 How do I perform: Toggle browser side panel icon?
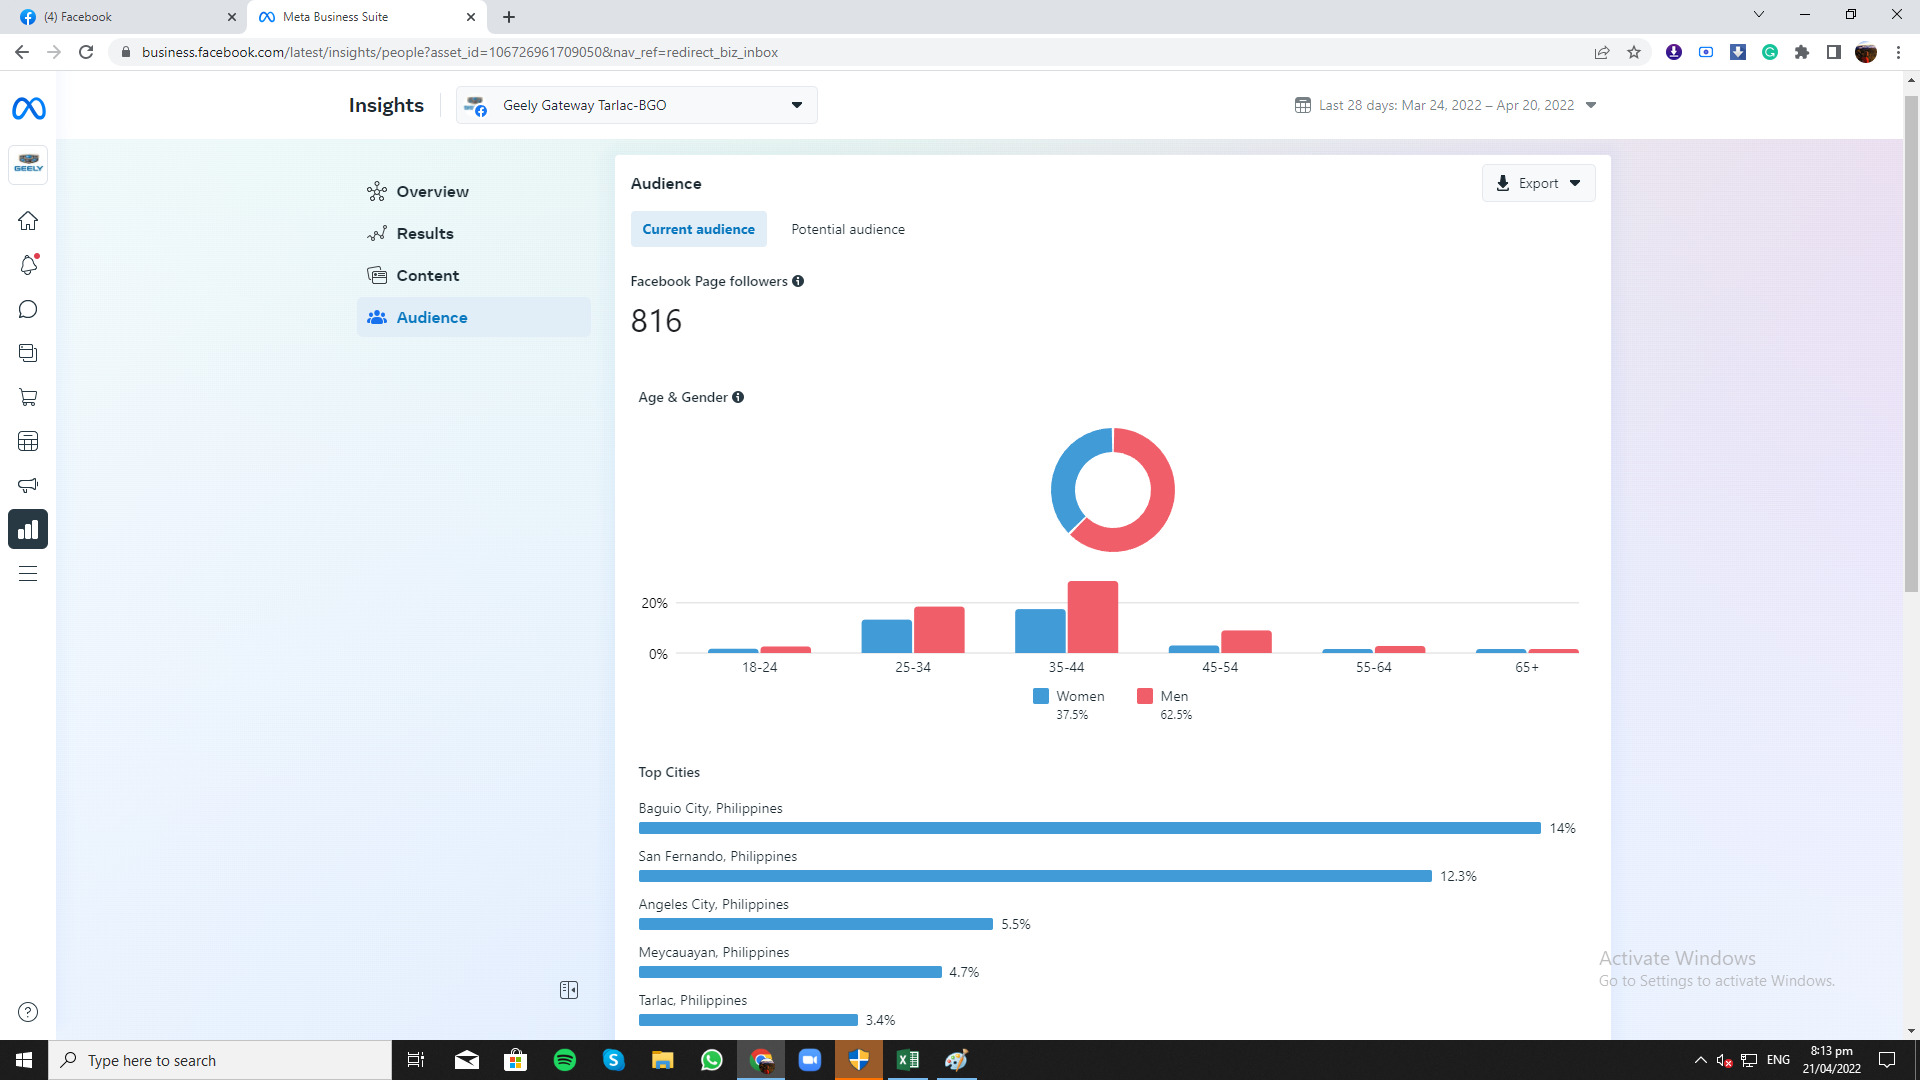pos(1834,52)
